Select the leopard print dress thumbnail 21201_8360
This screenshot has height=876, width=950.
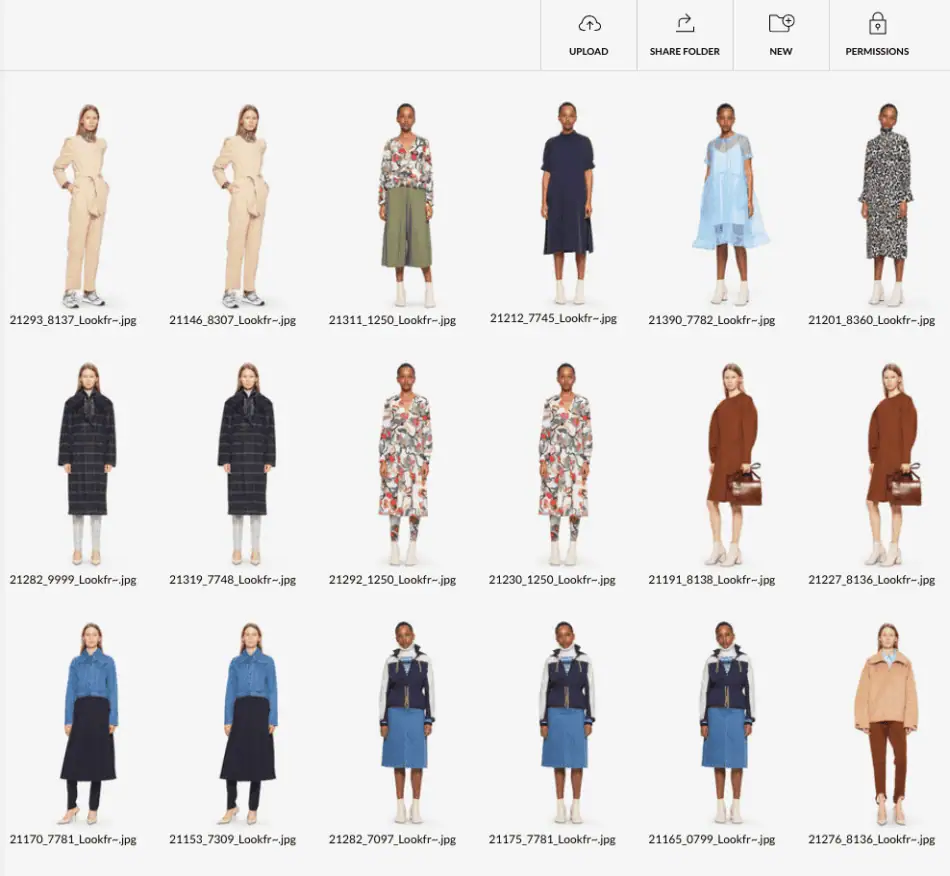pyautogui.click(x=886, y=204)
